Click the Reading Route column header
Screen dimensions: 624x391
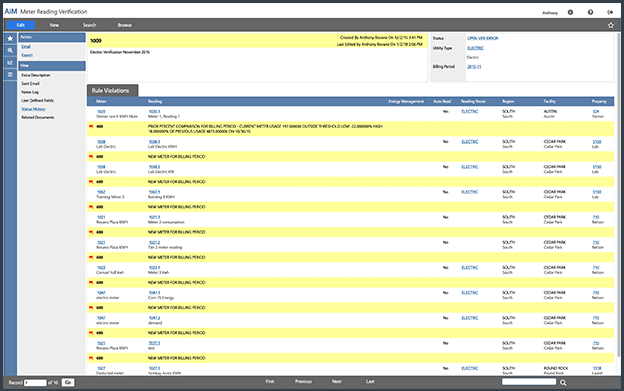coord(473,101)
